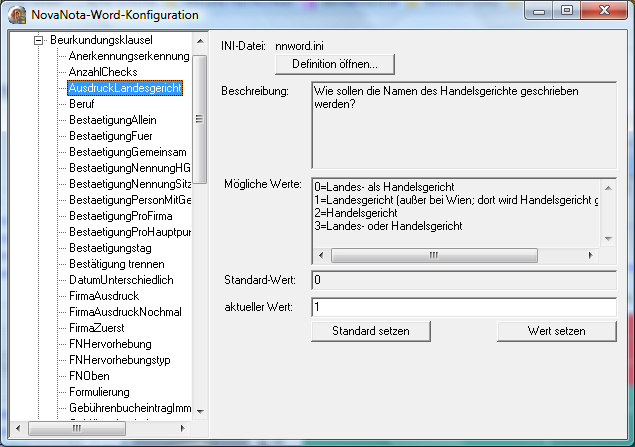Select FirmaAusdruckNochmal tree item
Viewport: 635px width, 447px height.
pos(125,312)
